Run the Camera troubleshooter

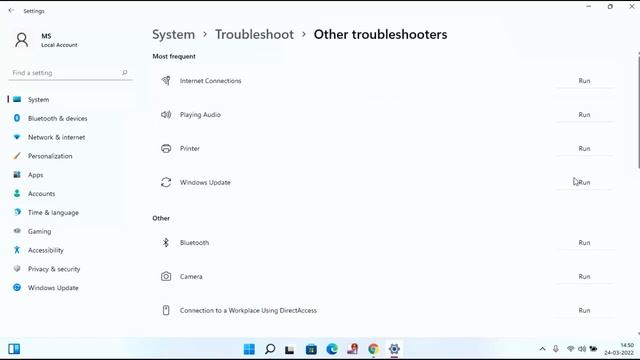pos(584,276)
